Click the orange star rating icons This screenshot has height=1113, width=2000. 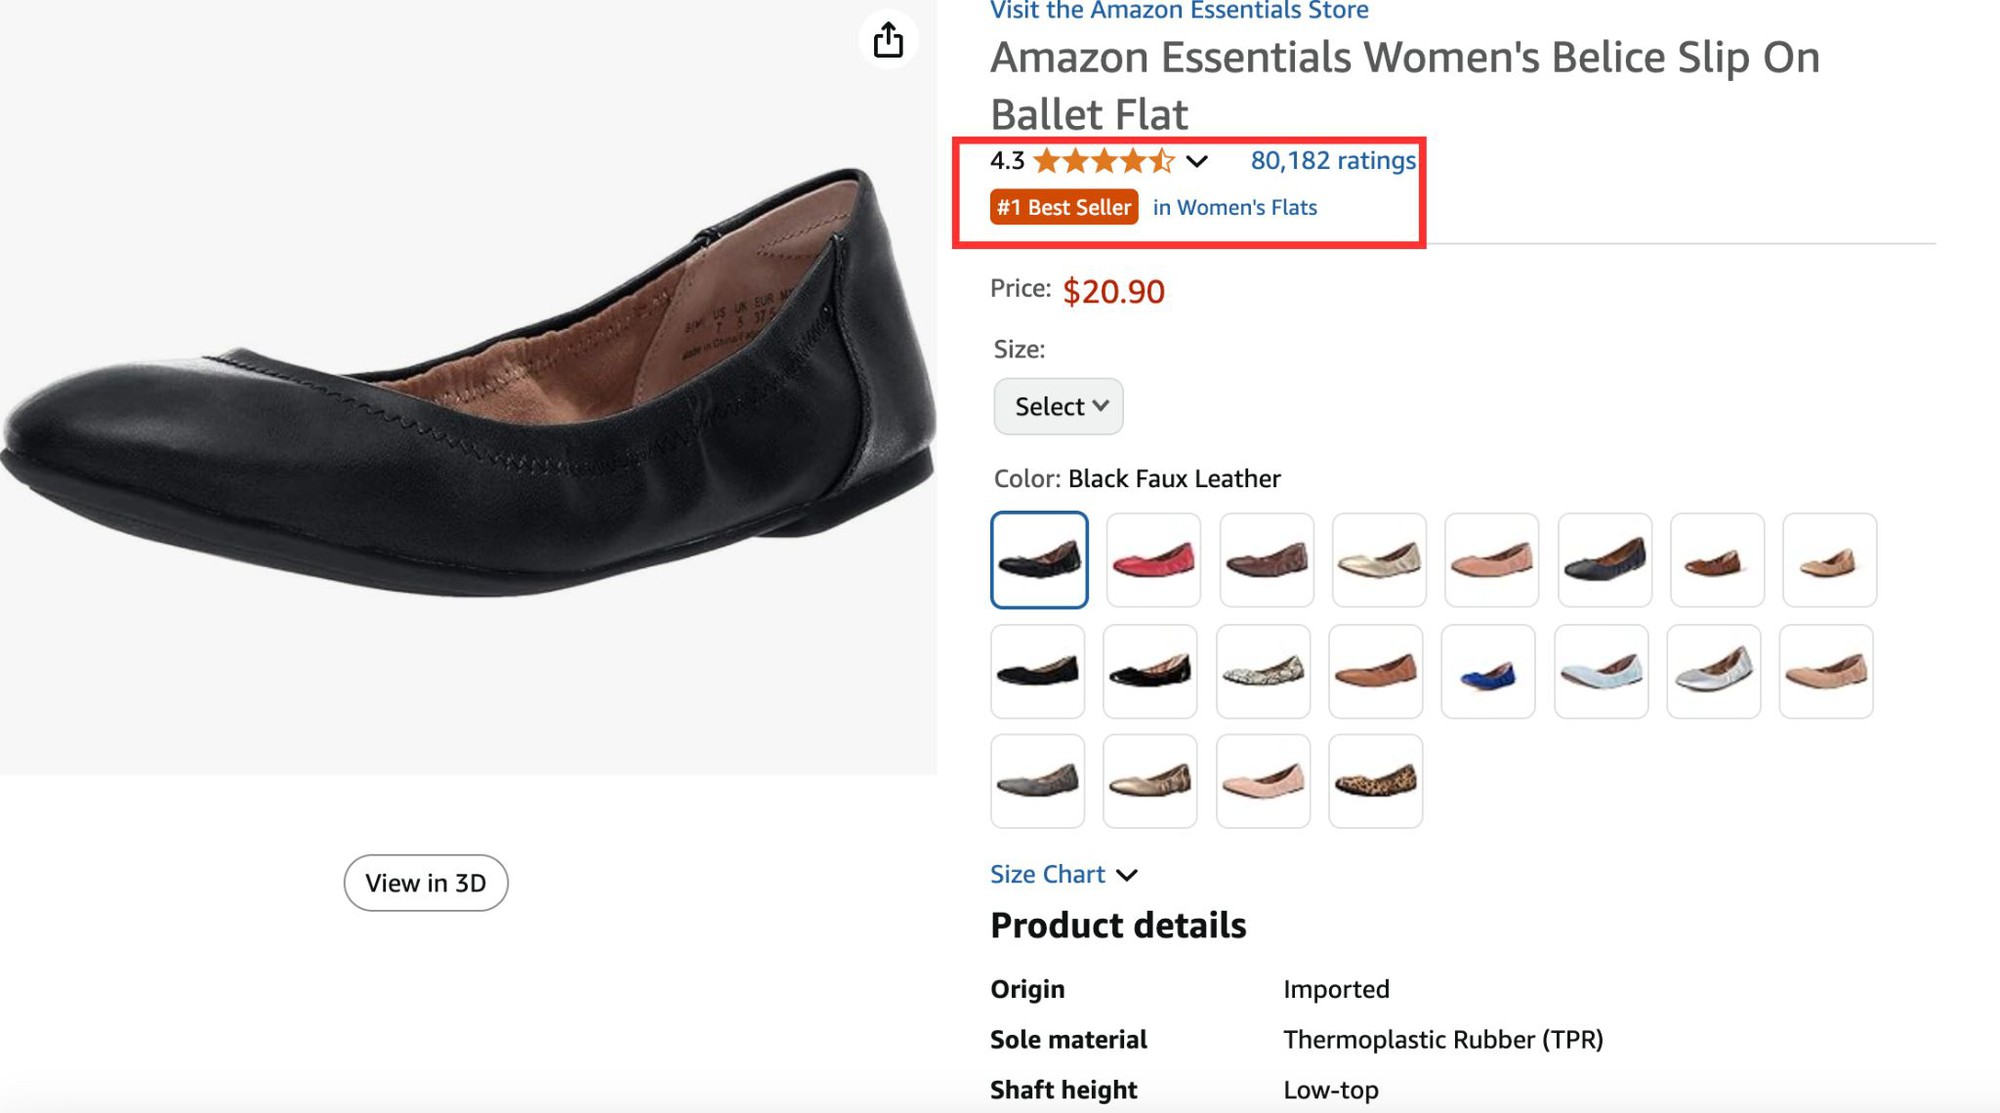click(1103, 160)
